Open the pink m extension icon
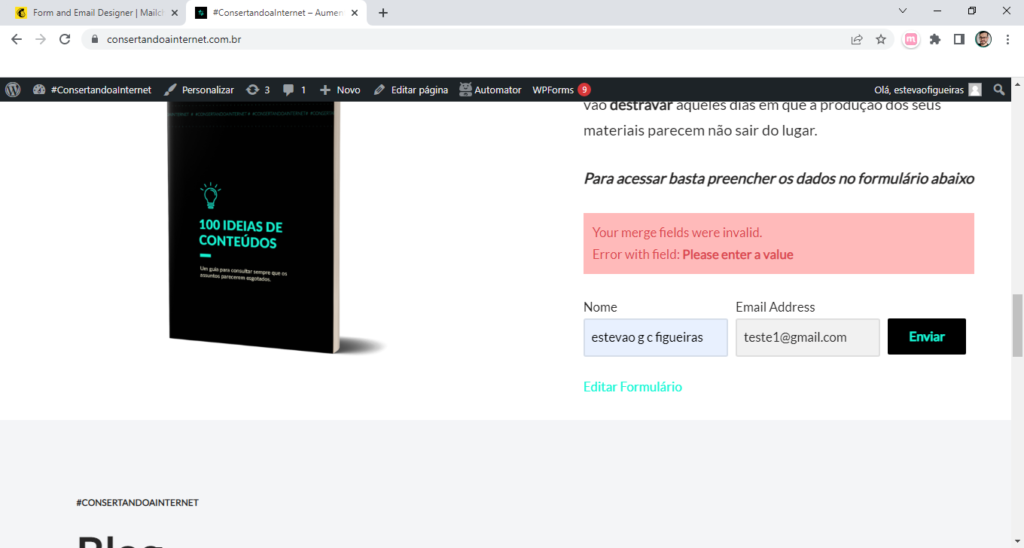This screenshot has height=548, width=1024. (x=910, y=39)
